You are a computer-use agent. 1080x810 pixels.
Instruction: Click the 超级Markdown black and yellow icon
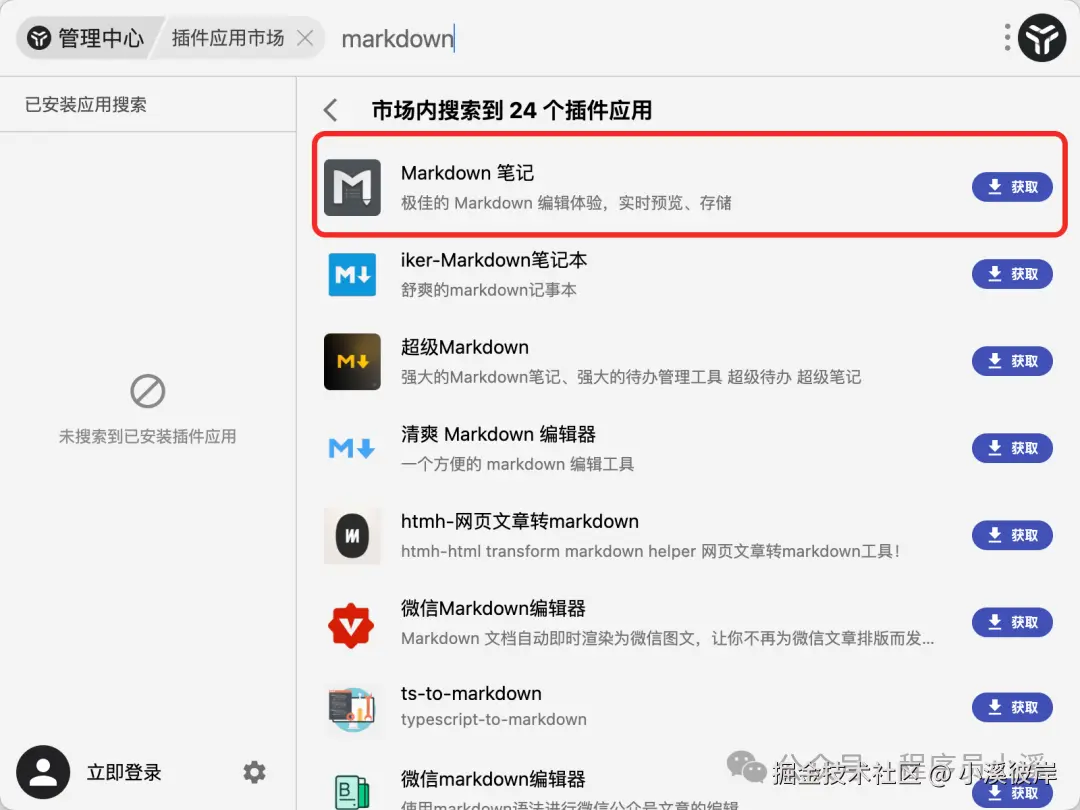click(352, 362)
